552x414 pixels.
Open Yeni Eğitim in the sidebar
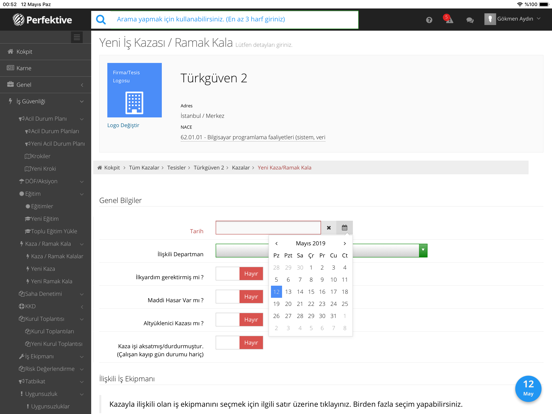pyautogui.click(x=42, y=219)
